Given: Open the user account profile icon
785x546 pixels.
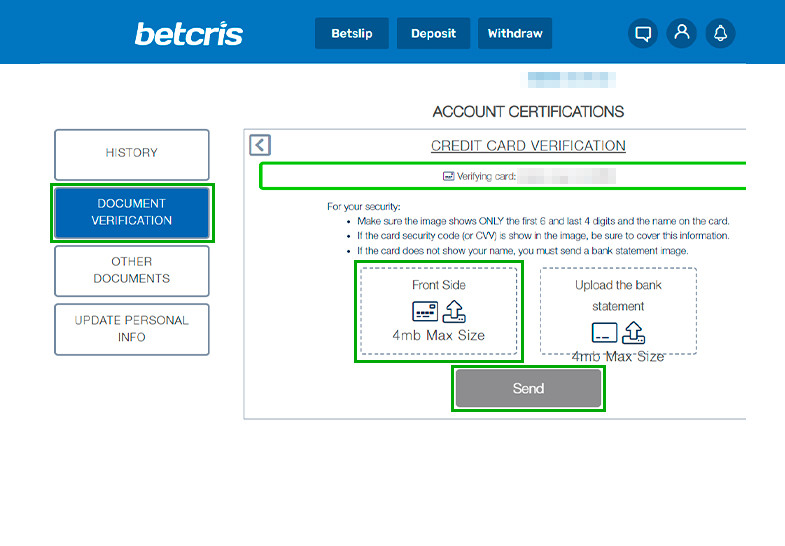Looking at the screenshot, I should [681, 34].
